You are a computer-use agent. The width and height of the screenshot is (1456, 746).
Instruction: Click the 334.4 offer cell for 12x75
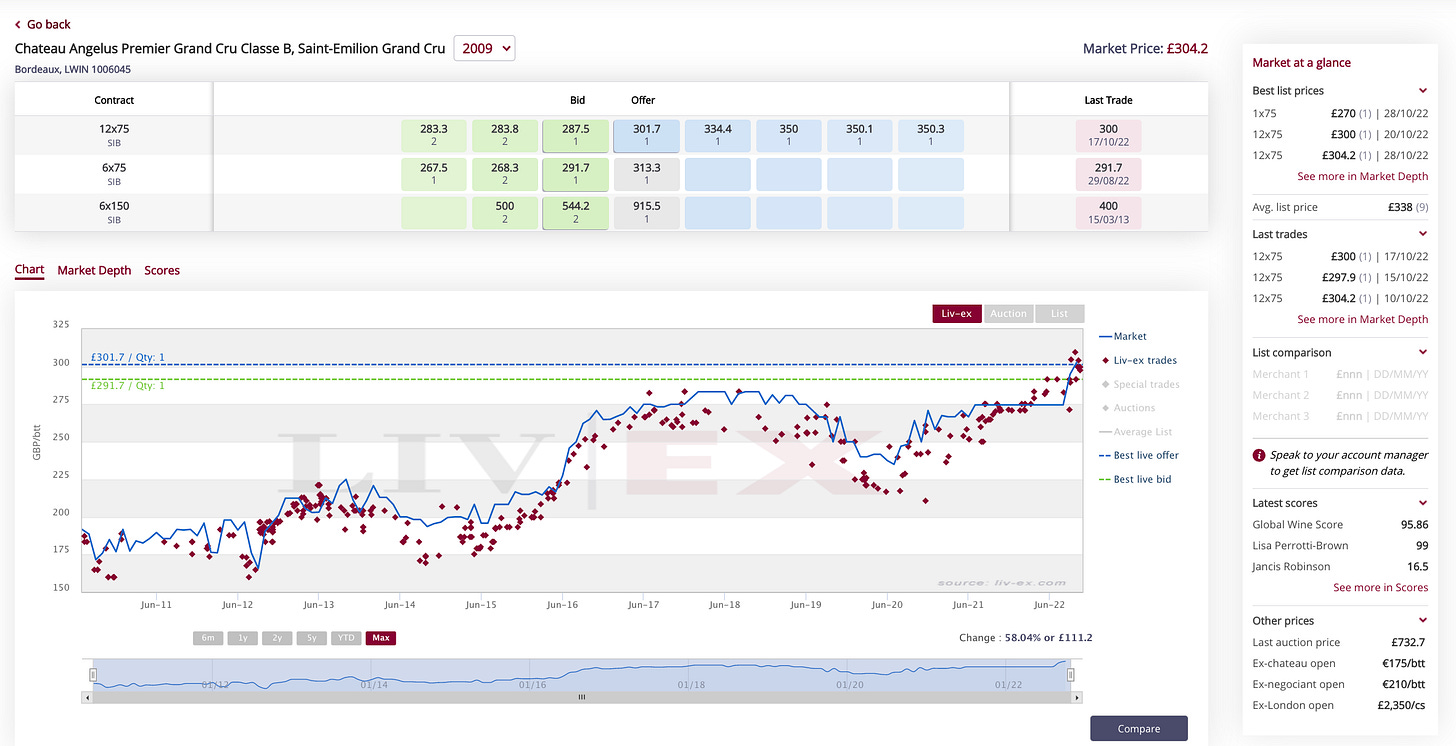pyautogui.click(x=717, y=136)
